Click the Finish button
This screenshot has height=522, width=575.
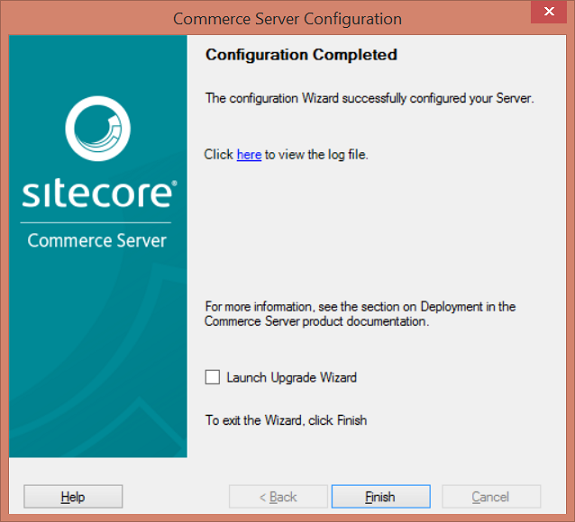tap(381, 497)
